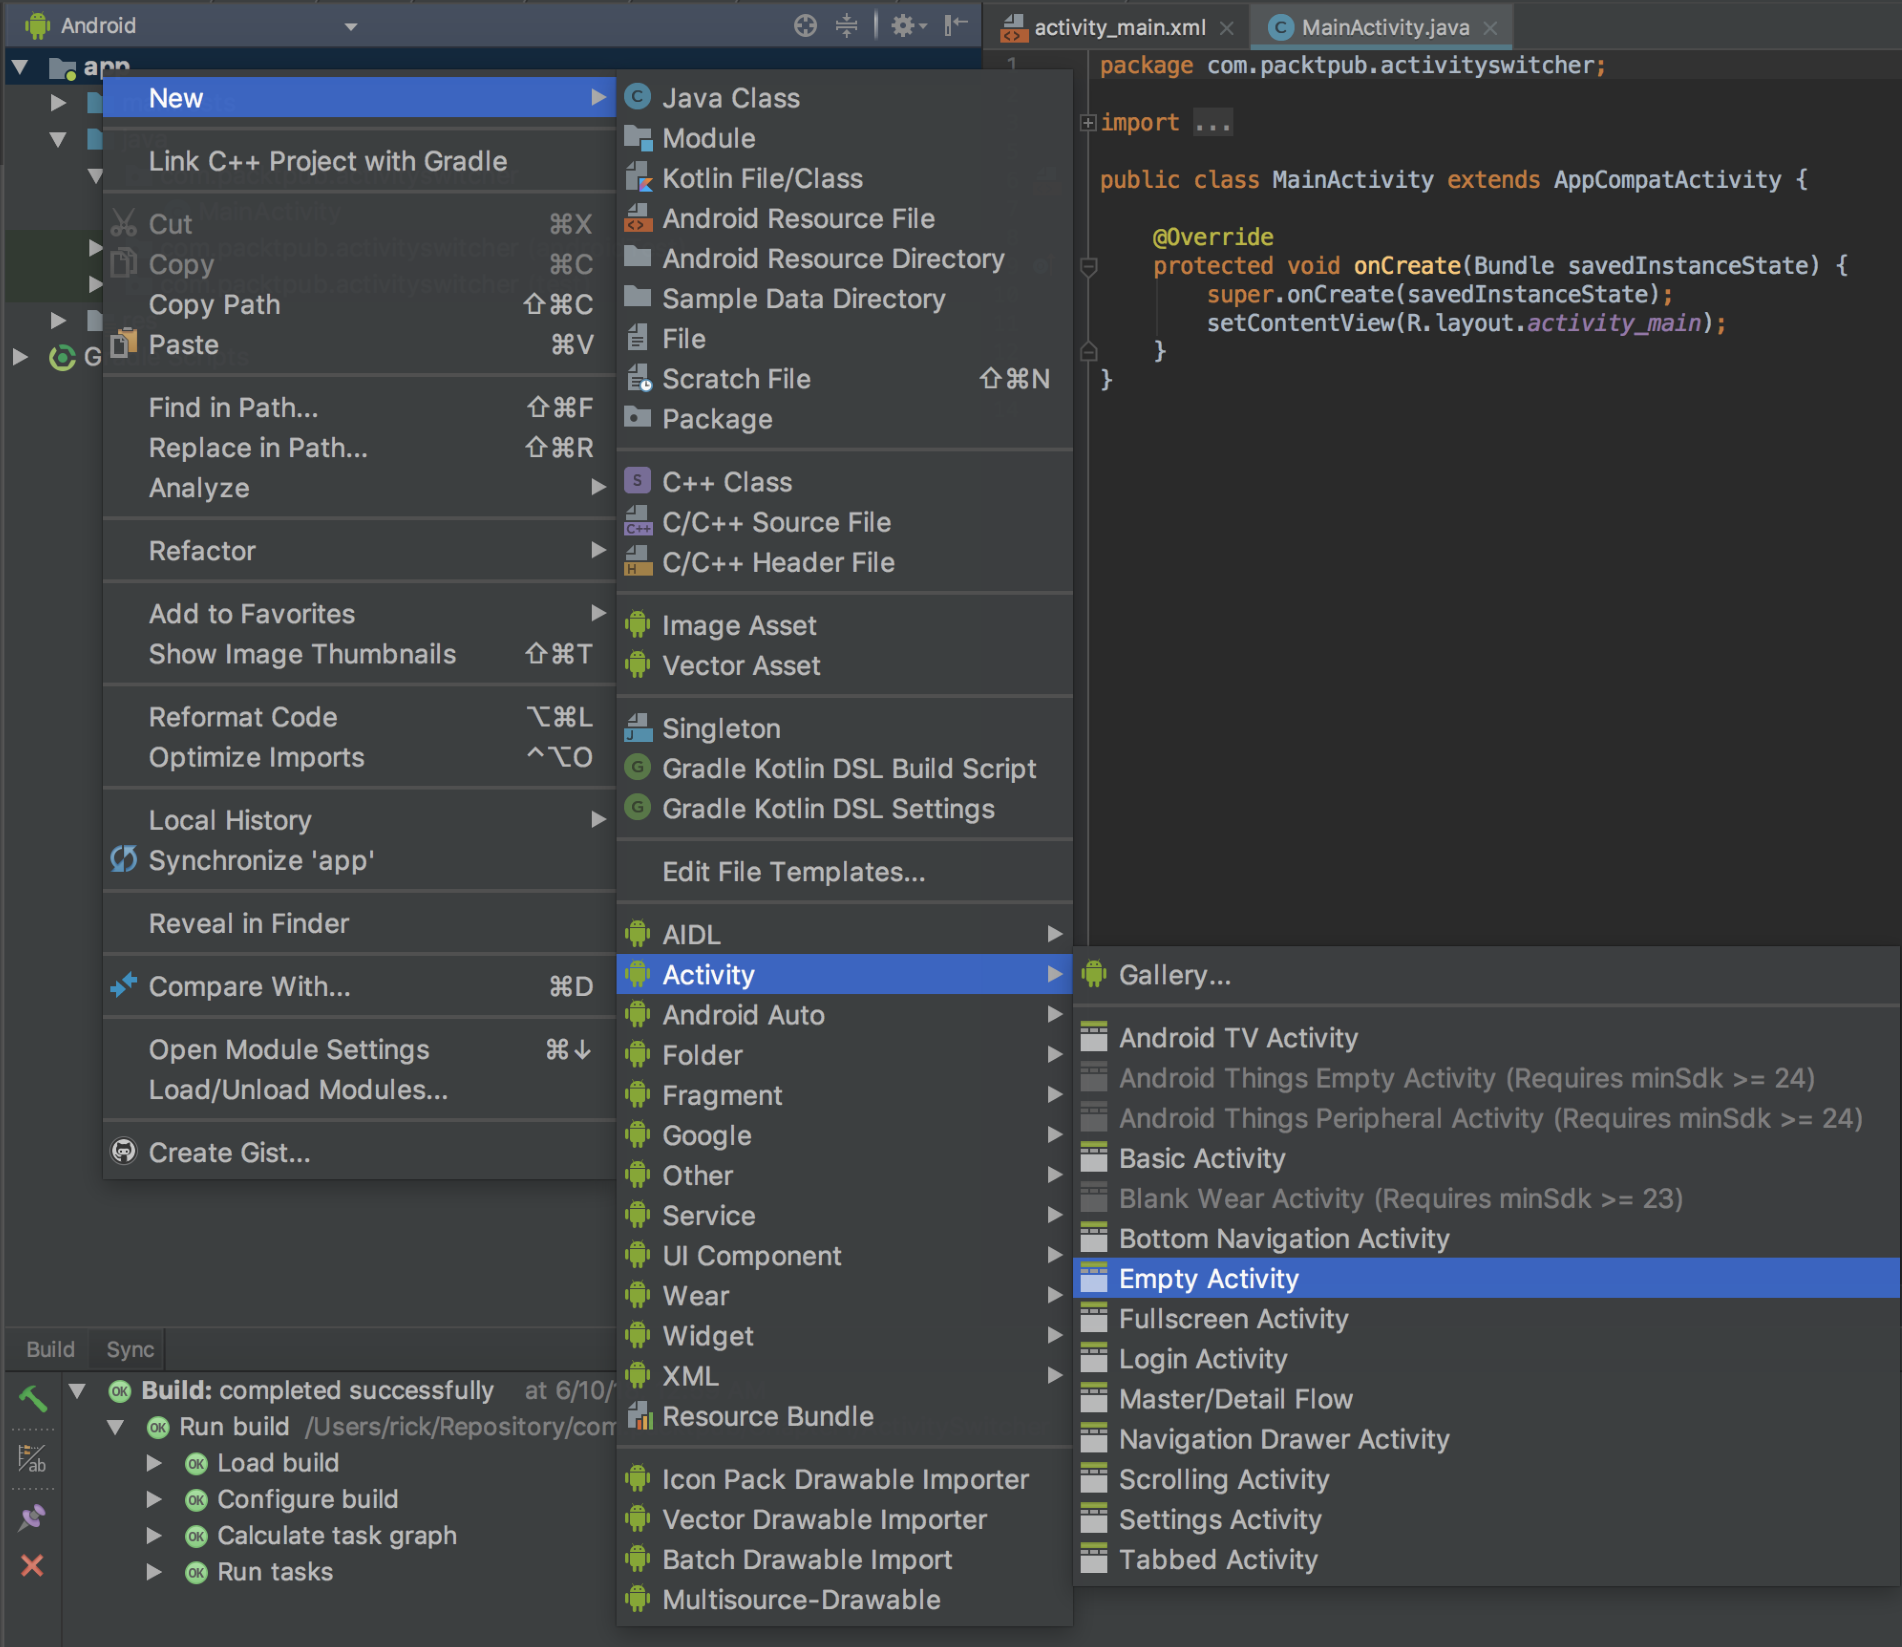The height and width of the screenshot is (1647, 1902).
Task: Switch to the Build tab
Action: click(50, 1349)
